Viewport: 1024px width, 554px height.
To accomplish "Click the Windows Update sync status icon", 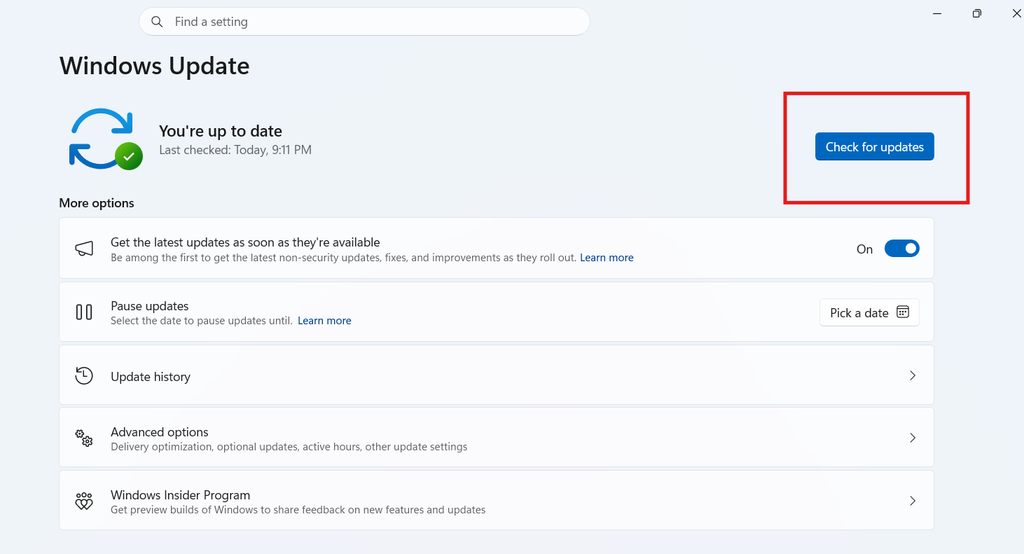I will coord(106,139).
